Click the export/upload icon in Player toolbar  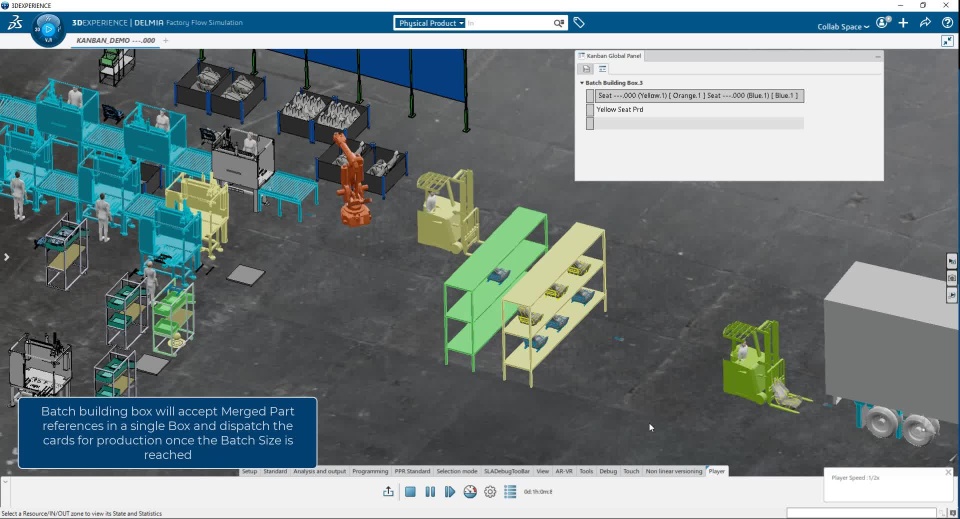point(388,491)
